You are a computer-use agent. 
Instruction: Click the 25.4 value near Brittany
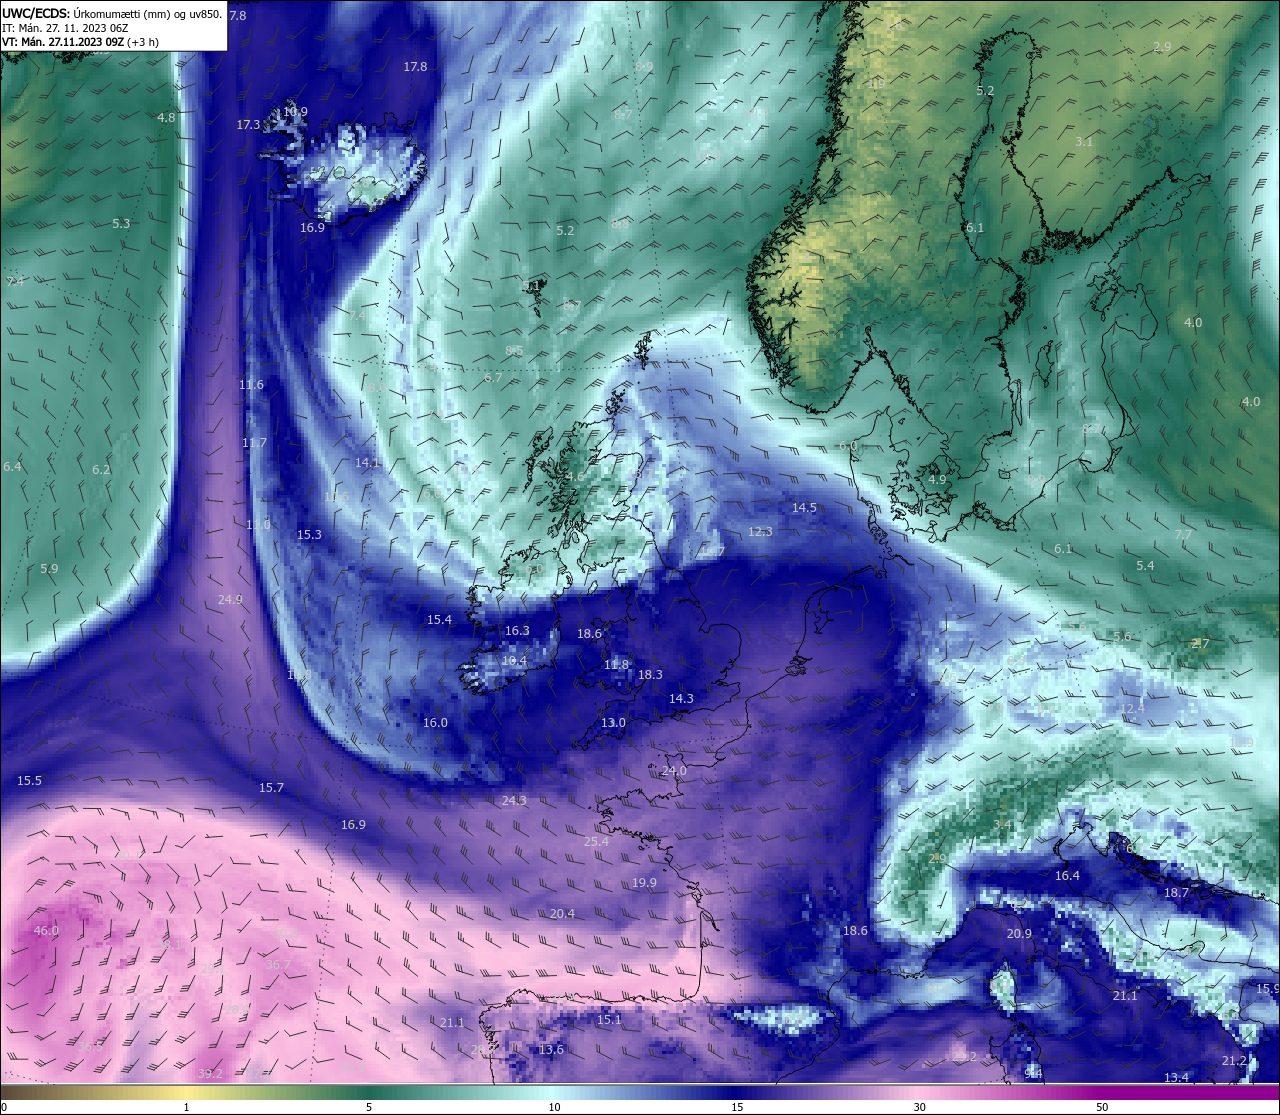point(596,842)
